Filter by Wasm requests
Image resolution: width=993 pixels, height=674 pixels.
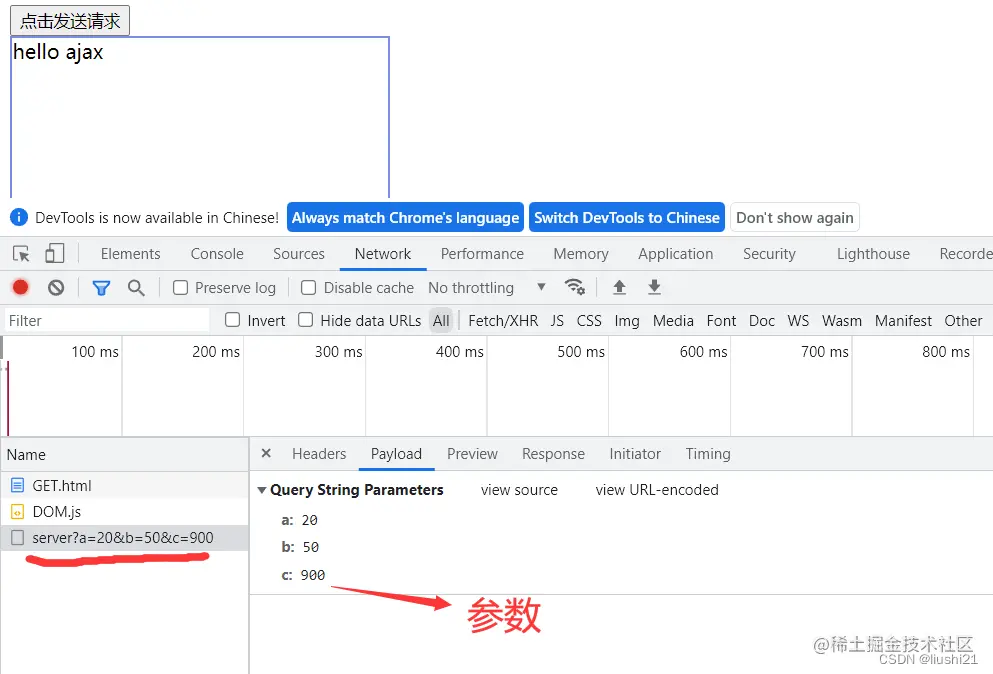tap(842, 321)
